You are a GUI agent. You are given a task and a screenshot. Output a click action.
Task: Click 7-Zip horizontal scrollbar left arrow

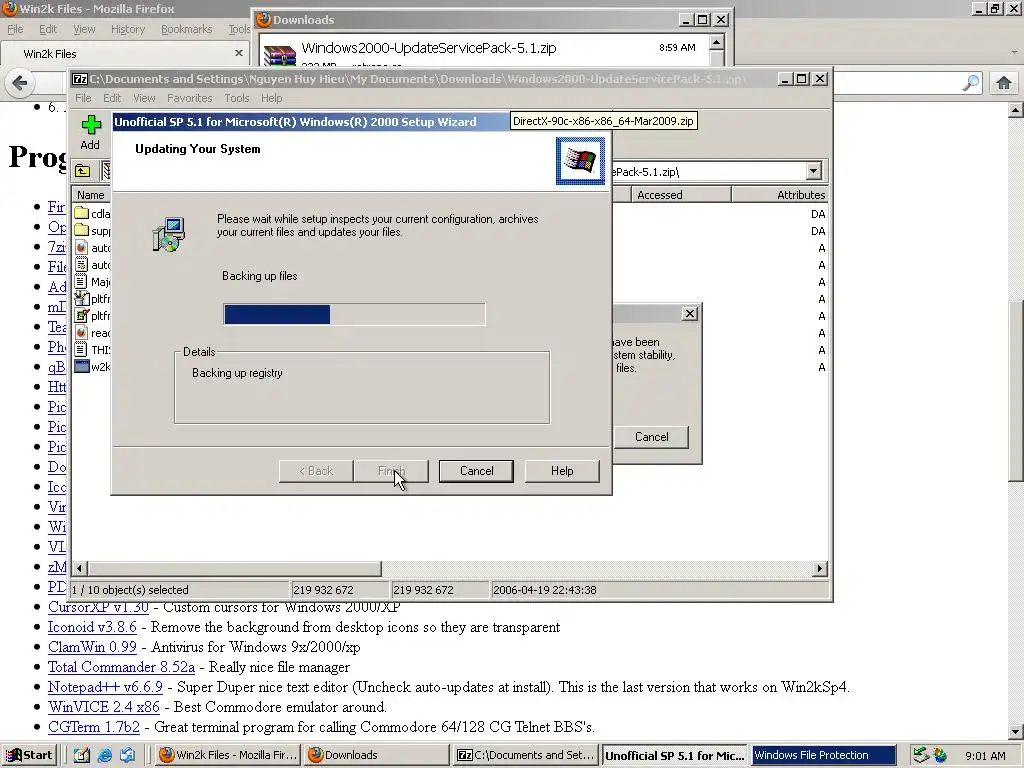point(80,569)
